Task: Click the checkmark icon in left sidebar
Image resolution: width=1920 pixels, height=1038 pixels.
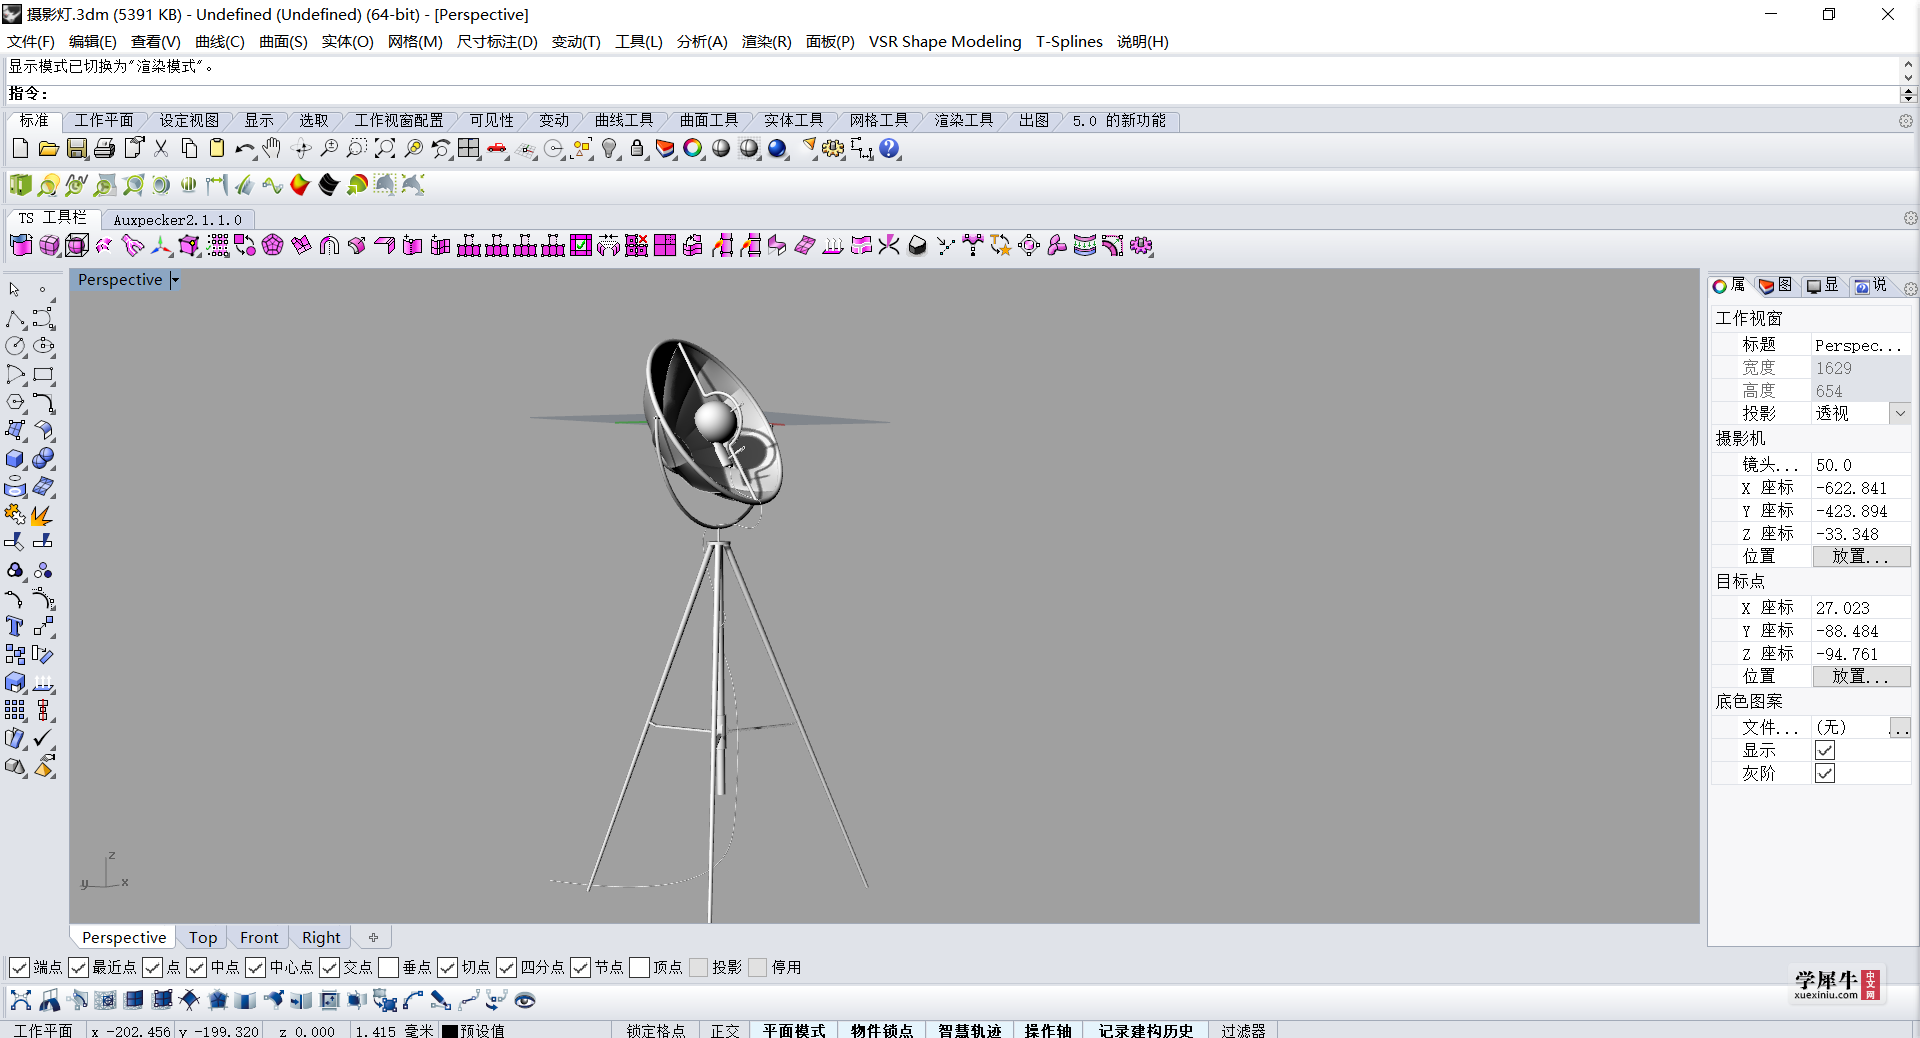Action: tap(43, 739)
